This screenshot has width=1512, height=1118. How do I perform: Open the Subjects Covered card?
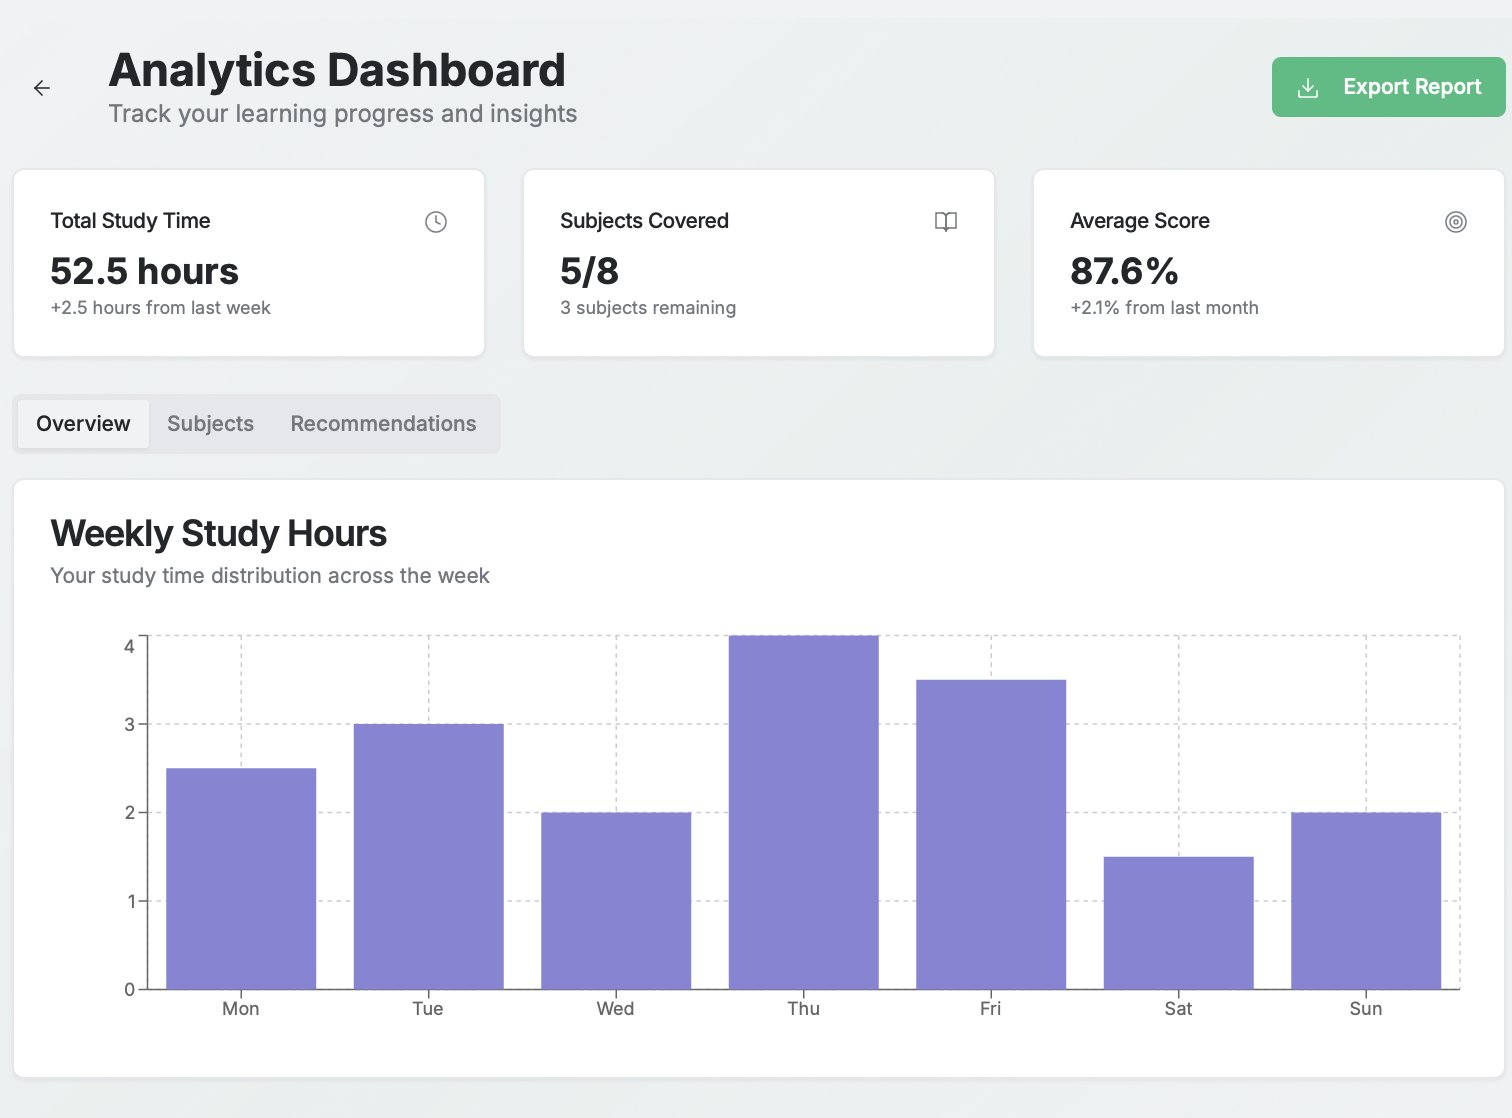pyautogui.click(x=759, y=263)
